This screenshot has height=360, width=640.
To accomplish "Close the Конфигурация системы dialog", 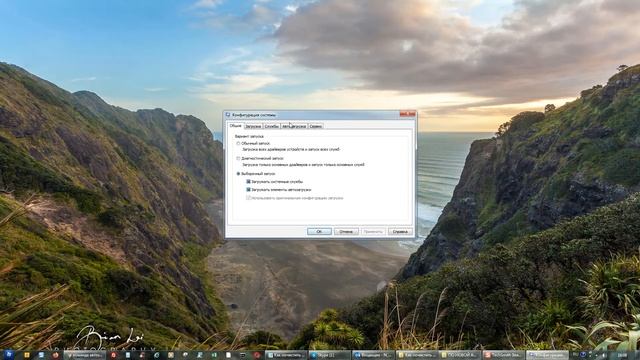I will (408, 114).
